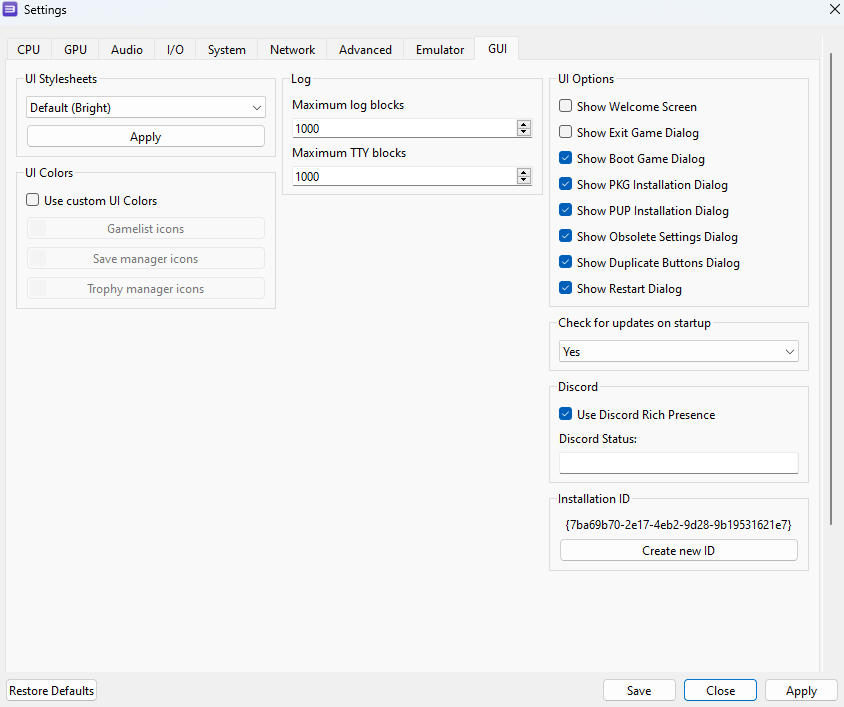Decrease Maximum TTY blocks with down arrow
844x707 pixels.
[x=524, y=180]
